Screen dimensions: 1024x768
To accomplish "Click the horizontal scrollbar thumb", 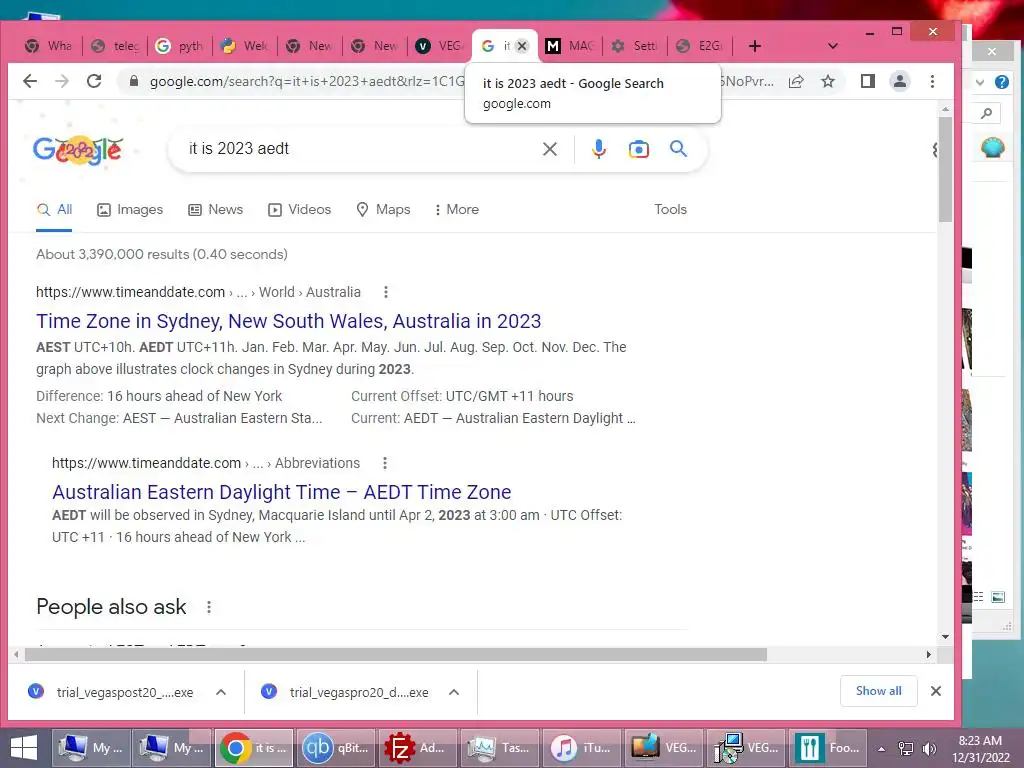I will click(x=396, y=654).
